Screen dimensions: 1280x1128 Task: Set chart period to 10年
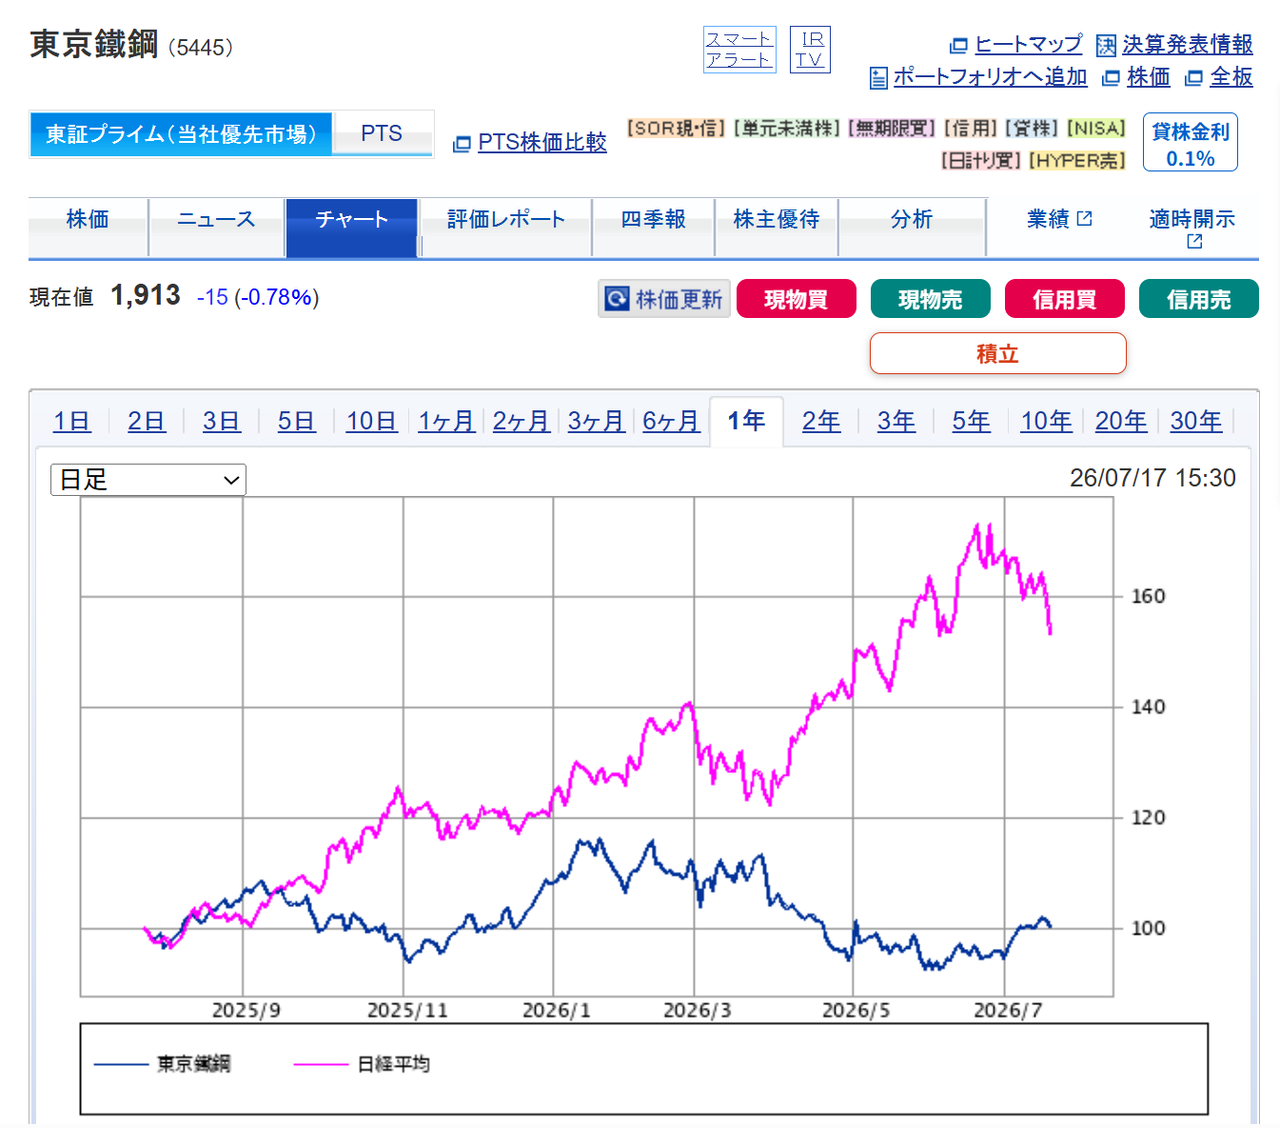coord(1047,421)
